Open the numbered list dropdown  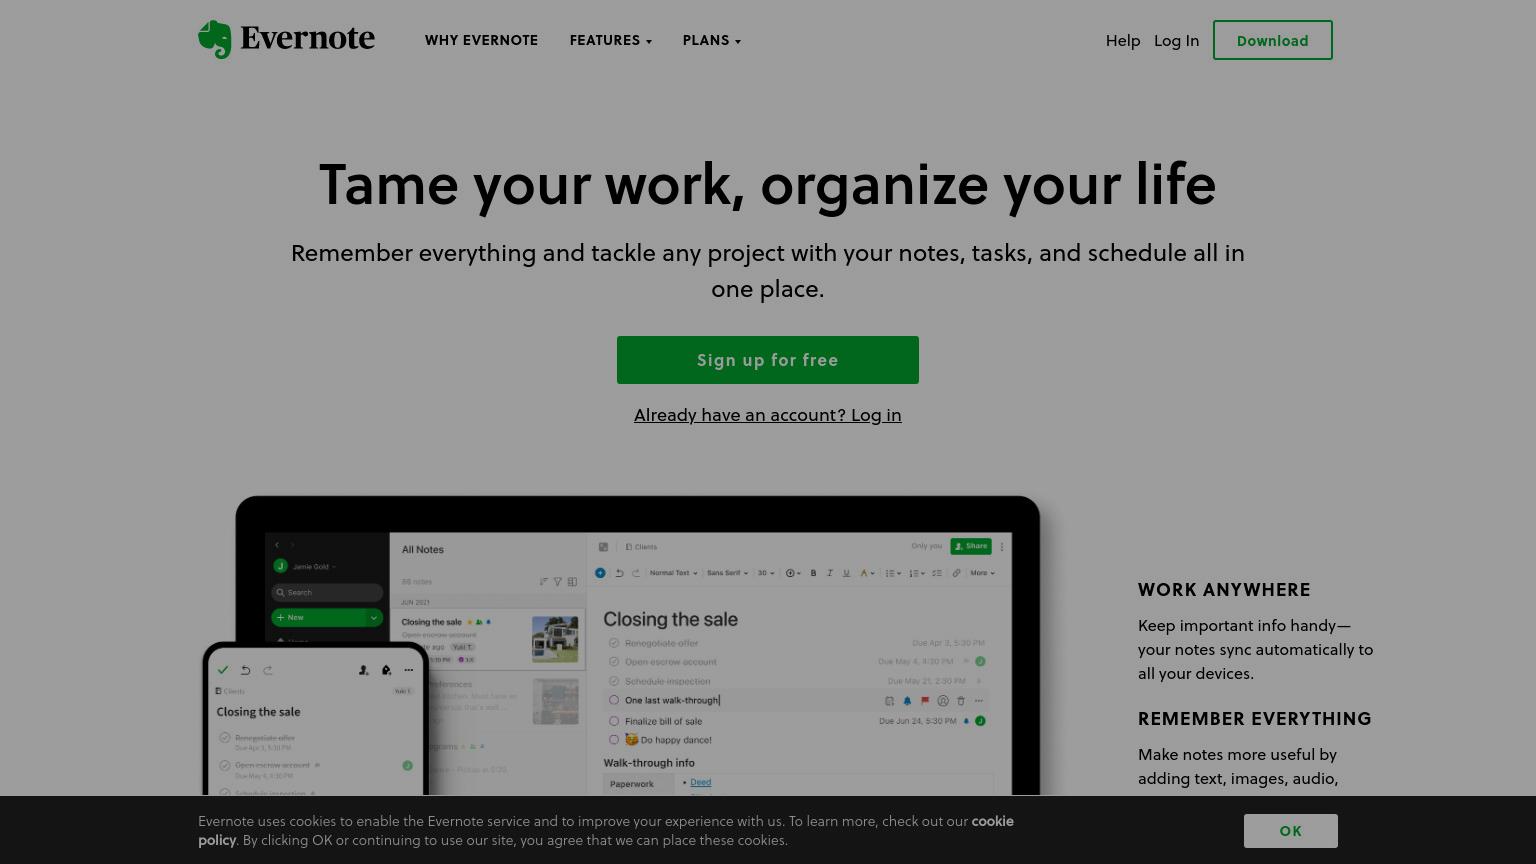click(x=916, y=573)
